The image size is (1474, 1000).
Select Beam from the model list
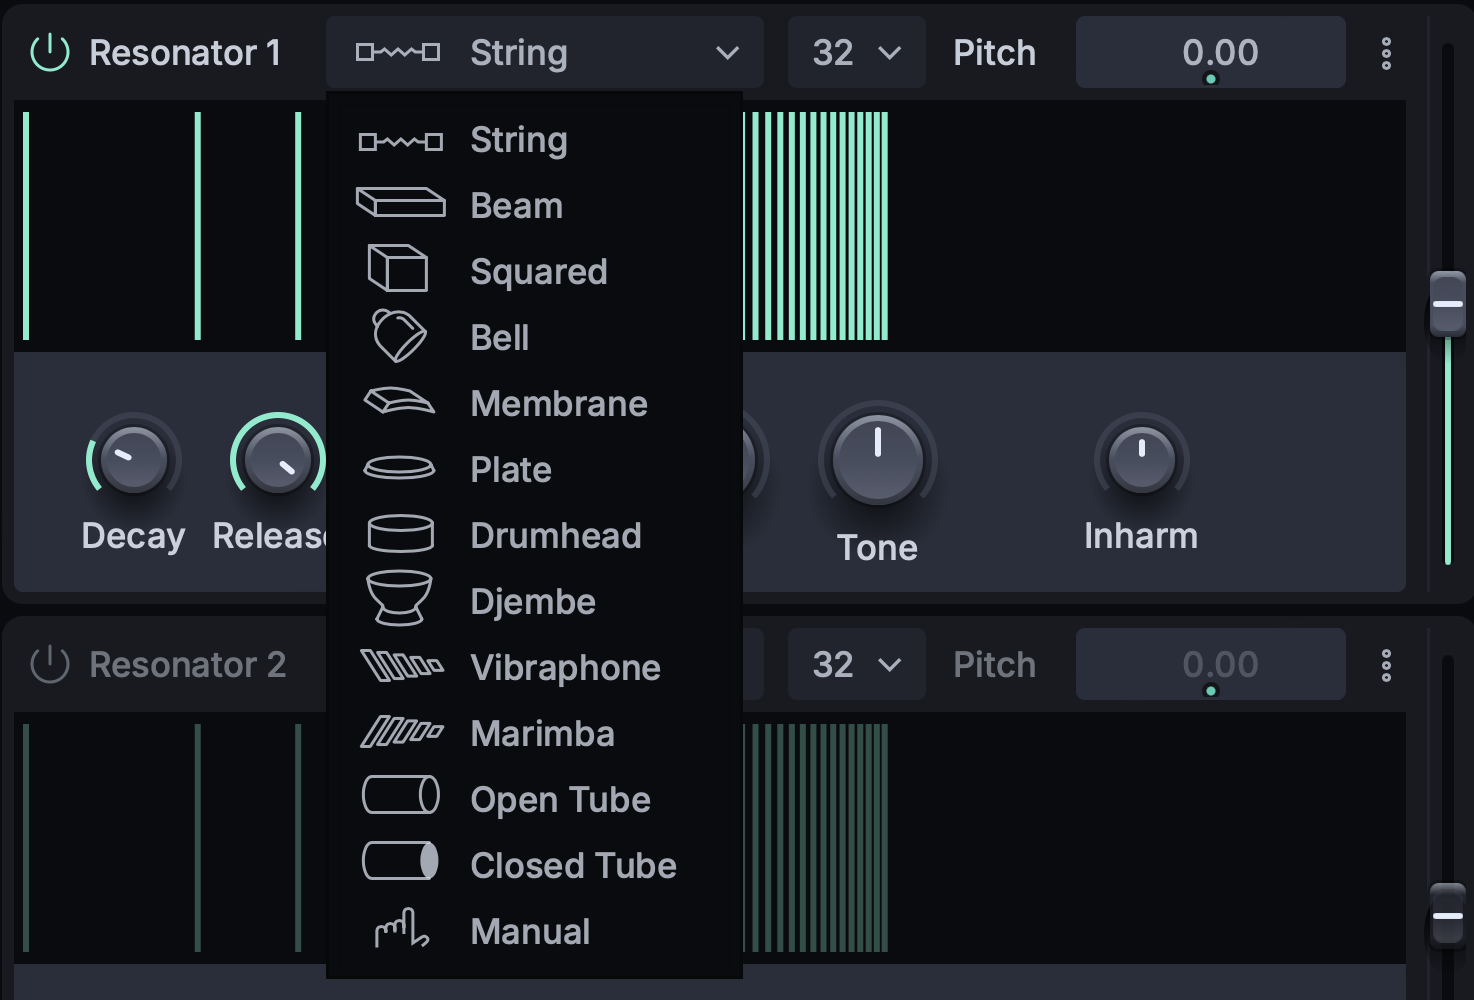[x=534, y=206]
